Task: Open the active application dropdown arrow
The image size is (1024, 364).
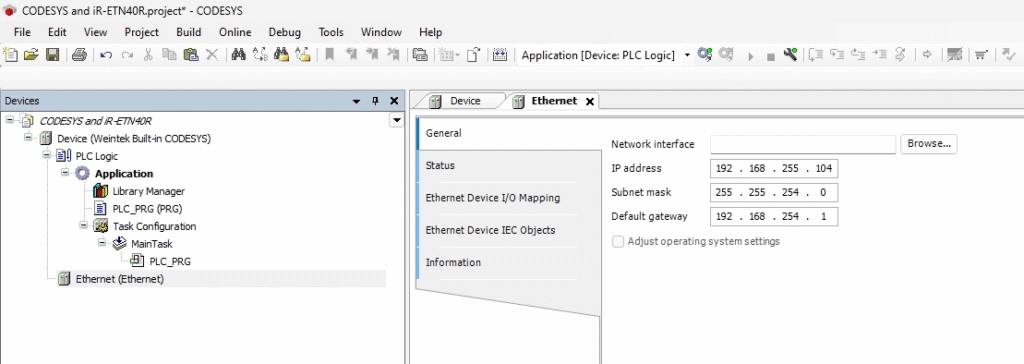Action: (687, 56)
